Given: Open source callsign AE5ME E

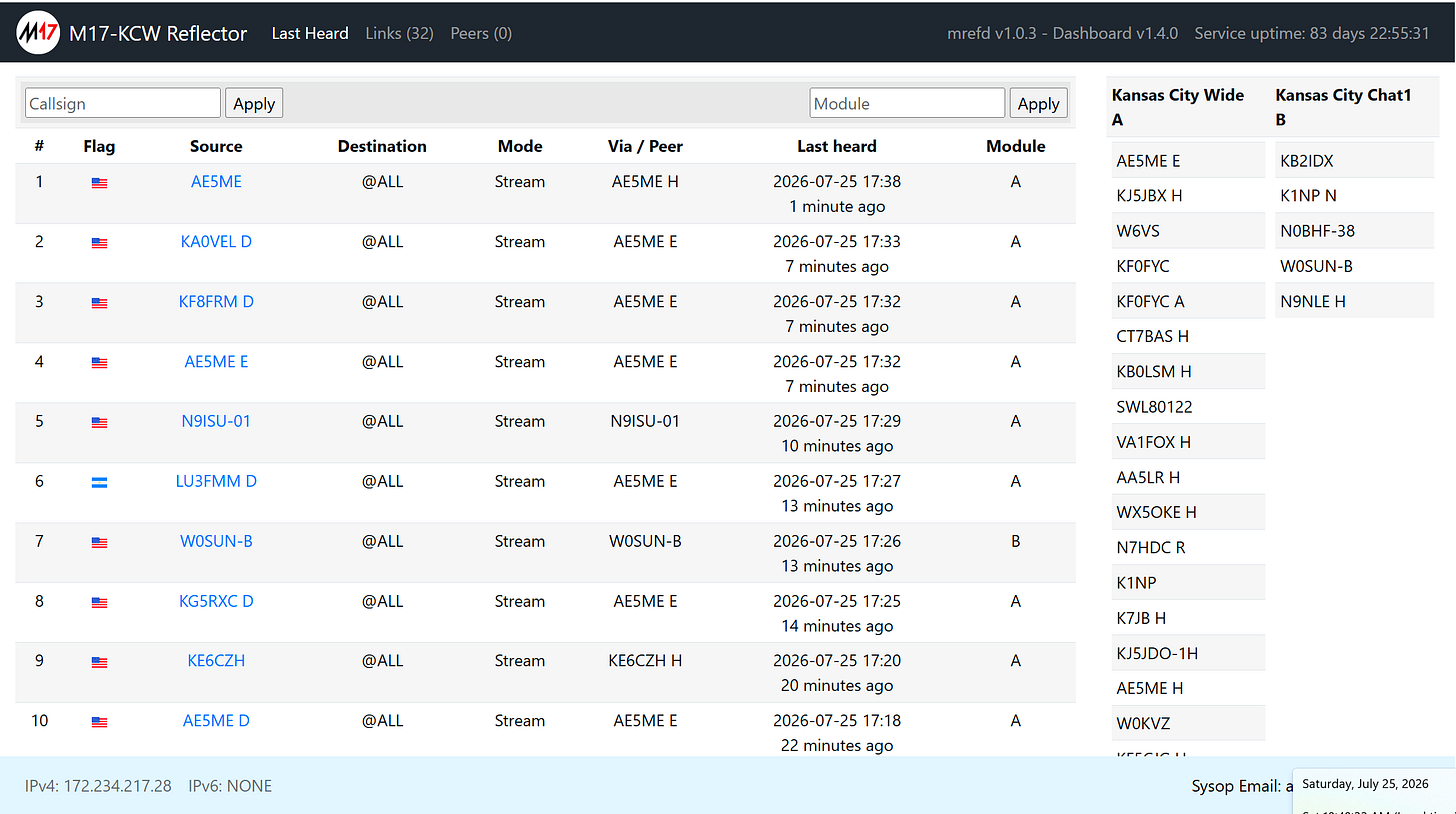Looking at the screenshot, I should coord(216,361).
